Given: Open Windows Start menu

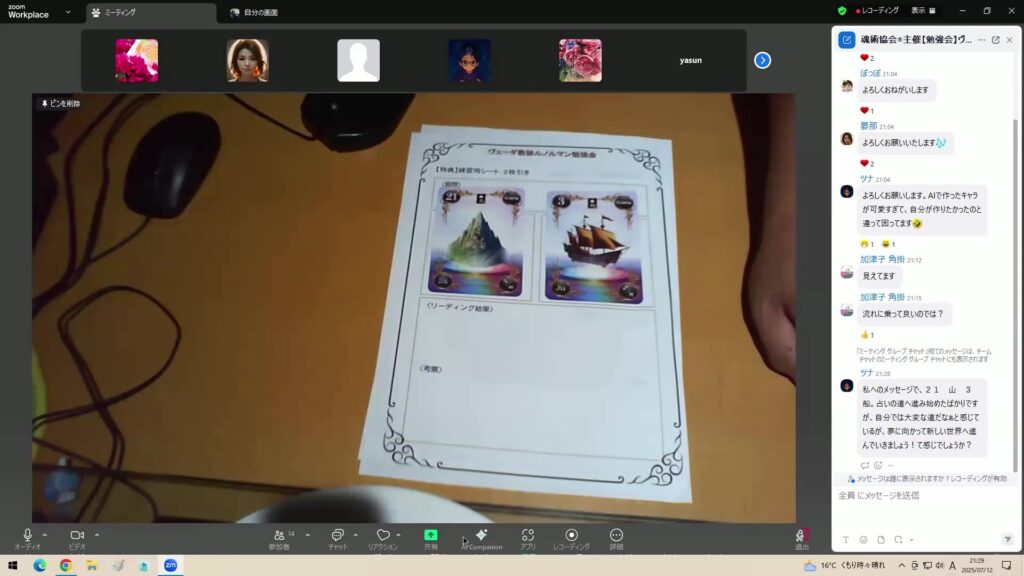Looking at the screenshot, I should point(12,566).
